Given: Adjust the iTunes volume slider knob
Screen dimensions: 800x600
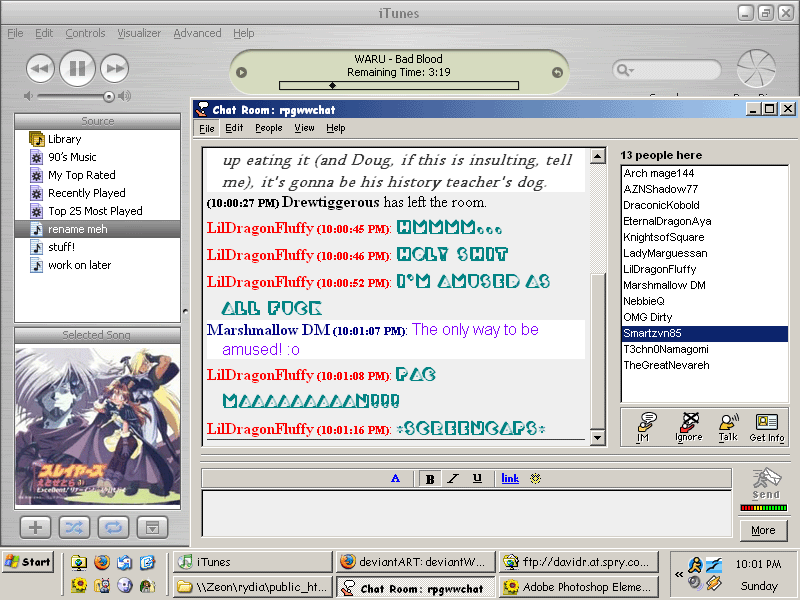Looking at the screenshot, I should point(108,96).
